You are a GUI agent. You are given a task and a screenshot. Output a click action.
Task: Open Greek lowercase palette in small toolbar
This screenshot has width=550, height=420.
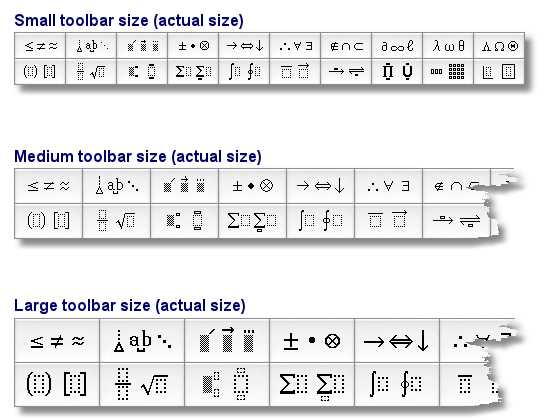tap(448, 46)
